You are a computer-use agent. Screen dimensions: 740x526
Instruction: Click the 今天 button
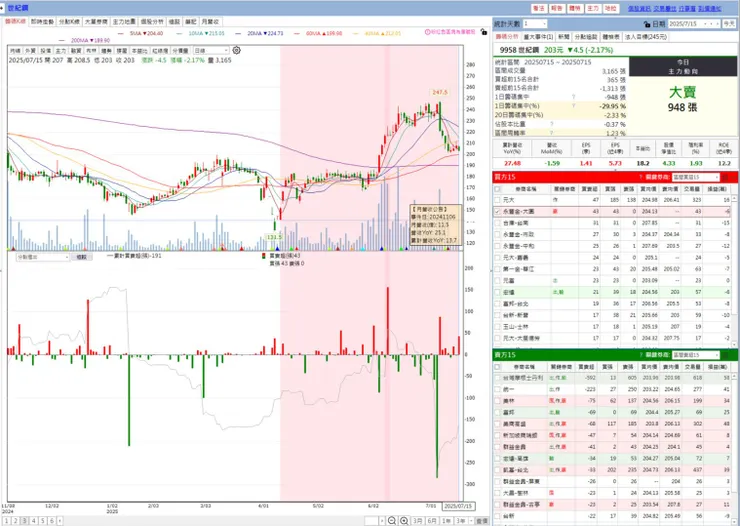pos(728,24)
